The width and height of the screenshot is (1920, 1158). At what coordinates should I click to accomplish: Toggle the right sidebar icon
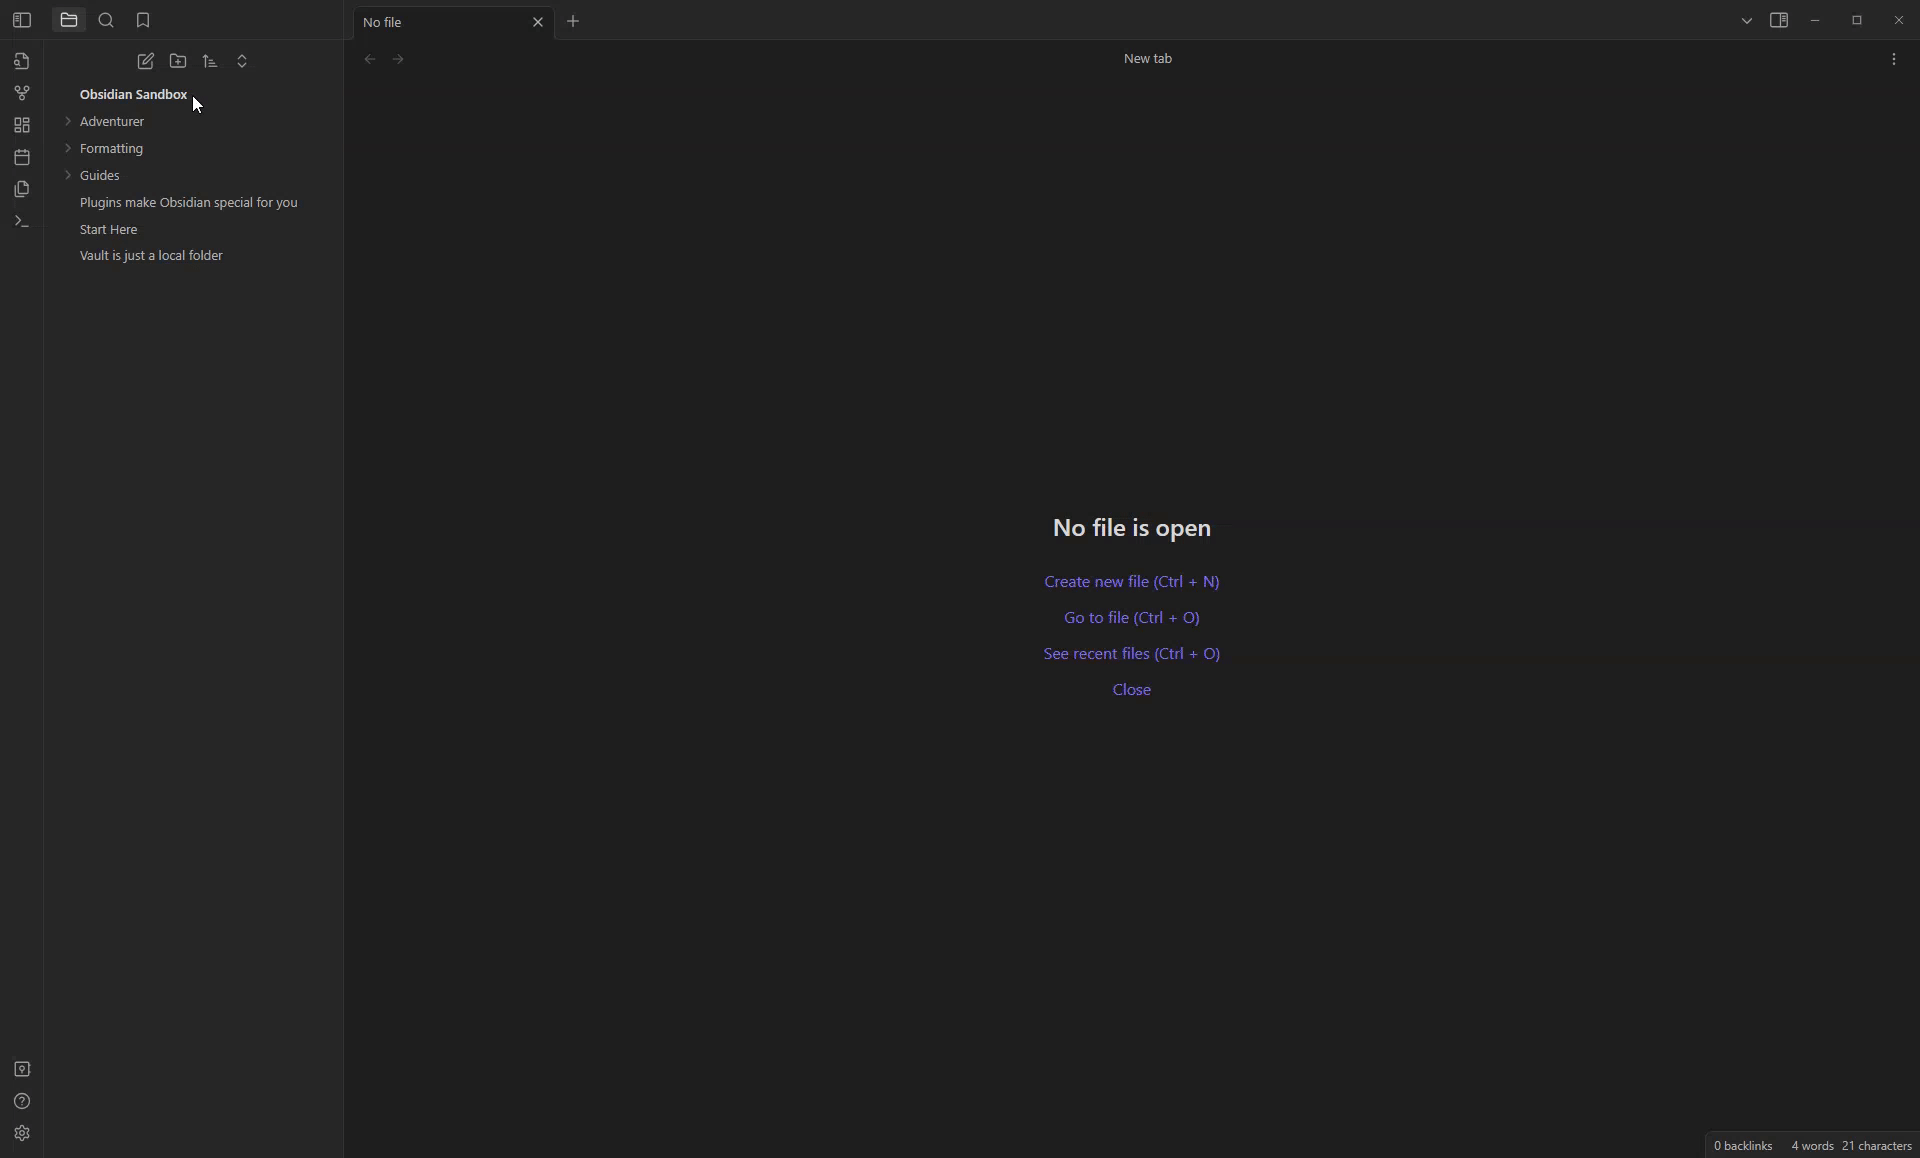click(1779, 21)
